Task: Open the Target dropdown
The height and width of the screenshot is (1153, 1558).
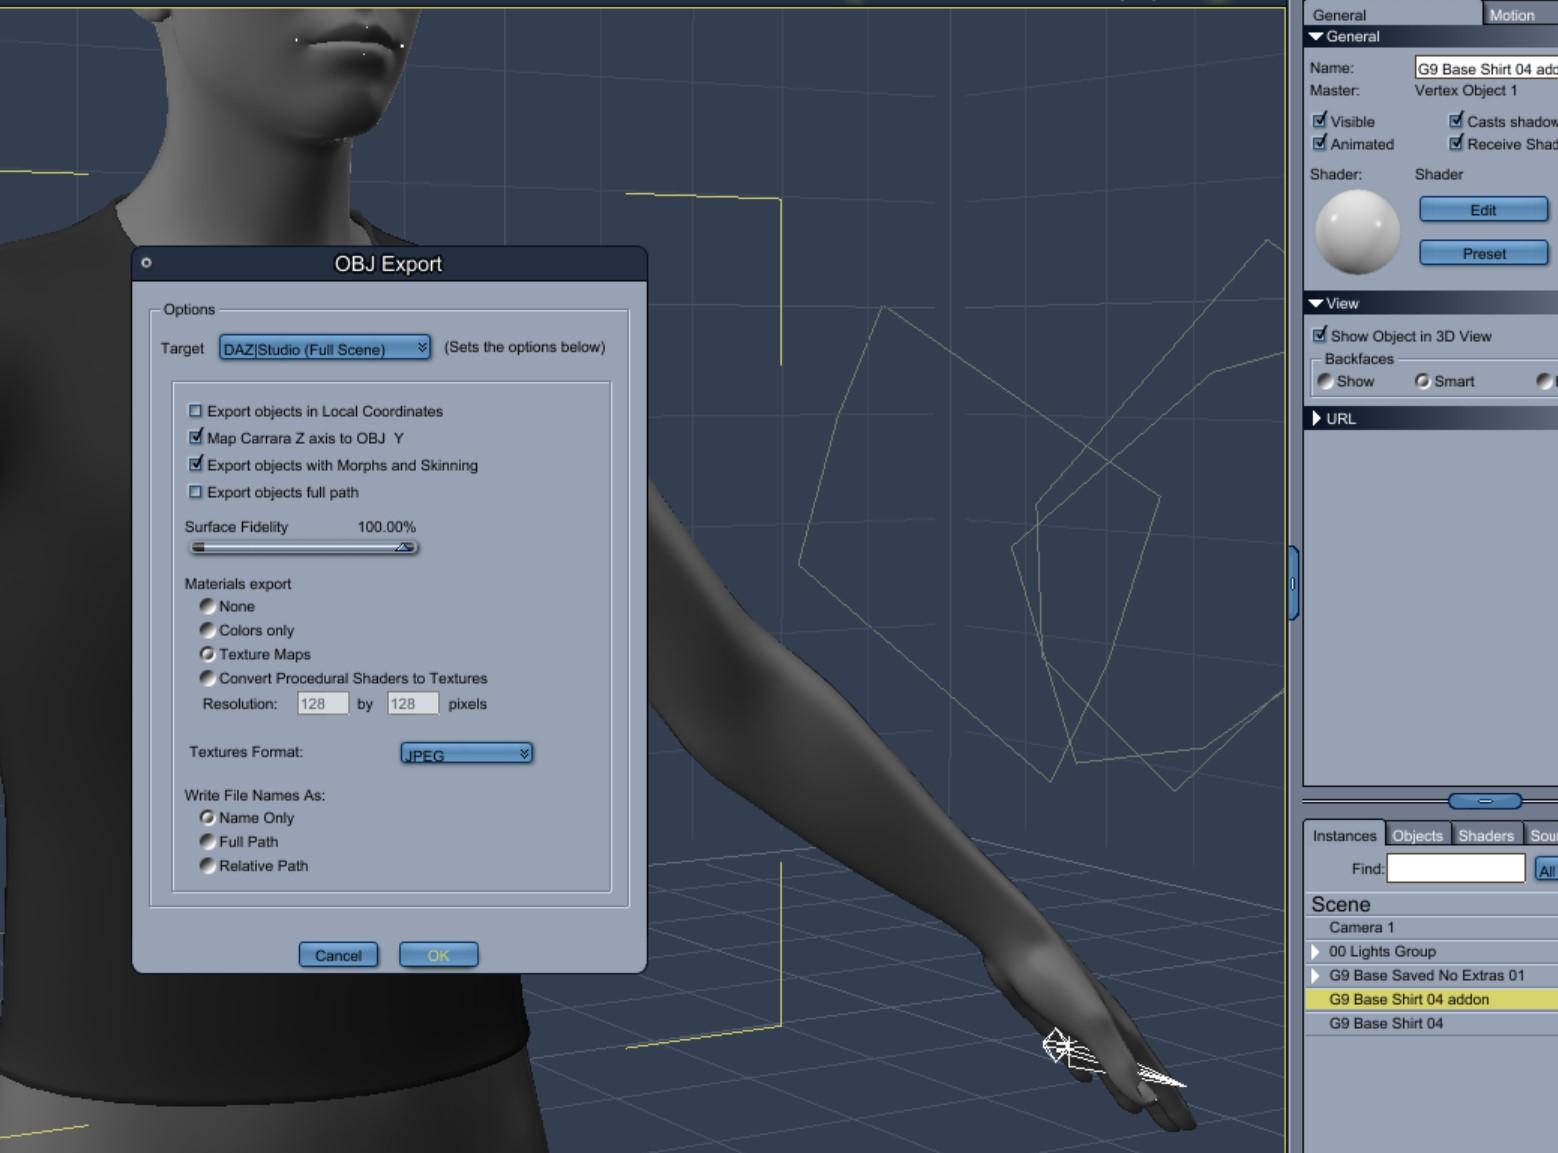Action: coord(325,348)
